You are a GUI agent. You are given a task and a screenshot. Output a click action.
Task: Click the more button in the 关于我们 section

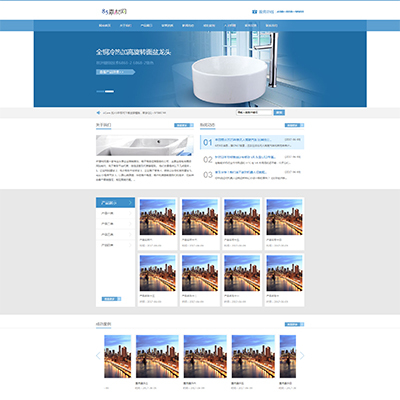tap(184, 125)
